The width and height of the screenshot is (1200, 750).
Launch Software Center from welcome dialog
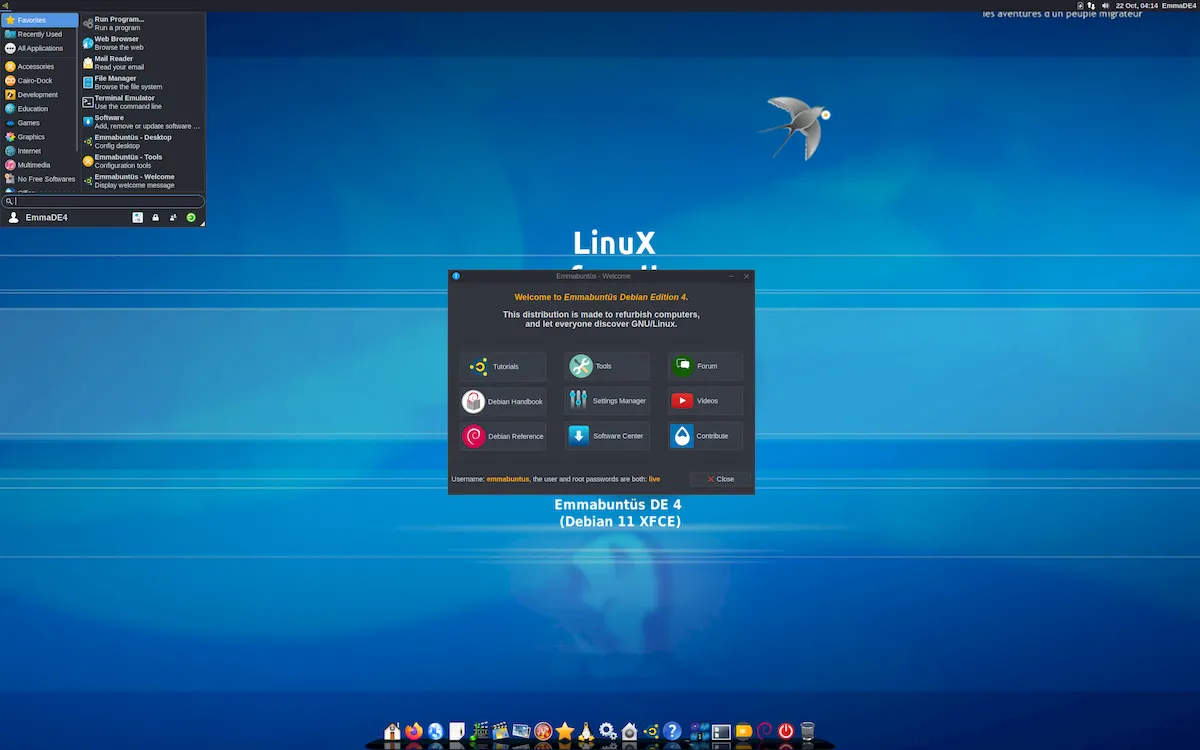tap(607, 436)
